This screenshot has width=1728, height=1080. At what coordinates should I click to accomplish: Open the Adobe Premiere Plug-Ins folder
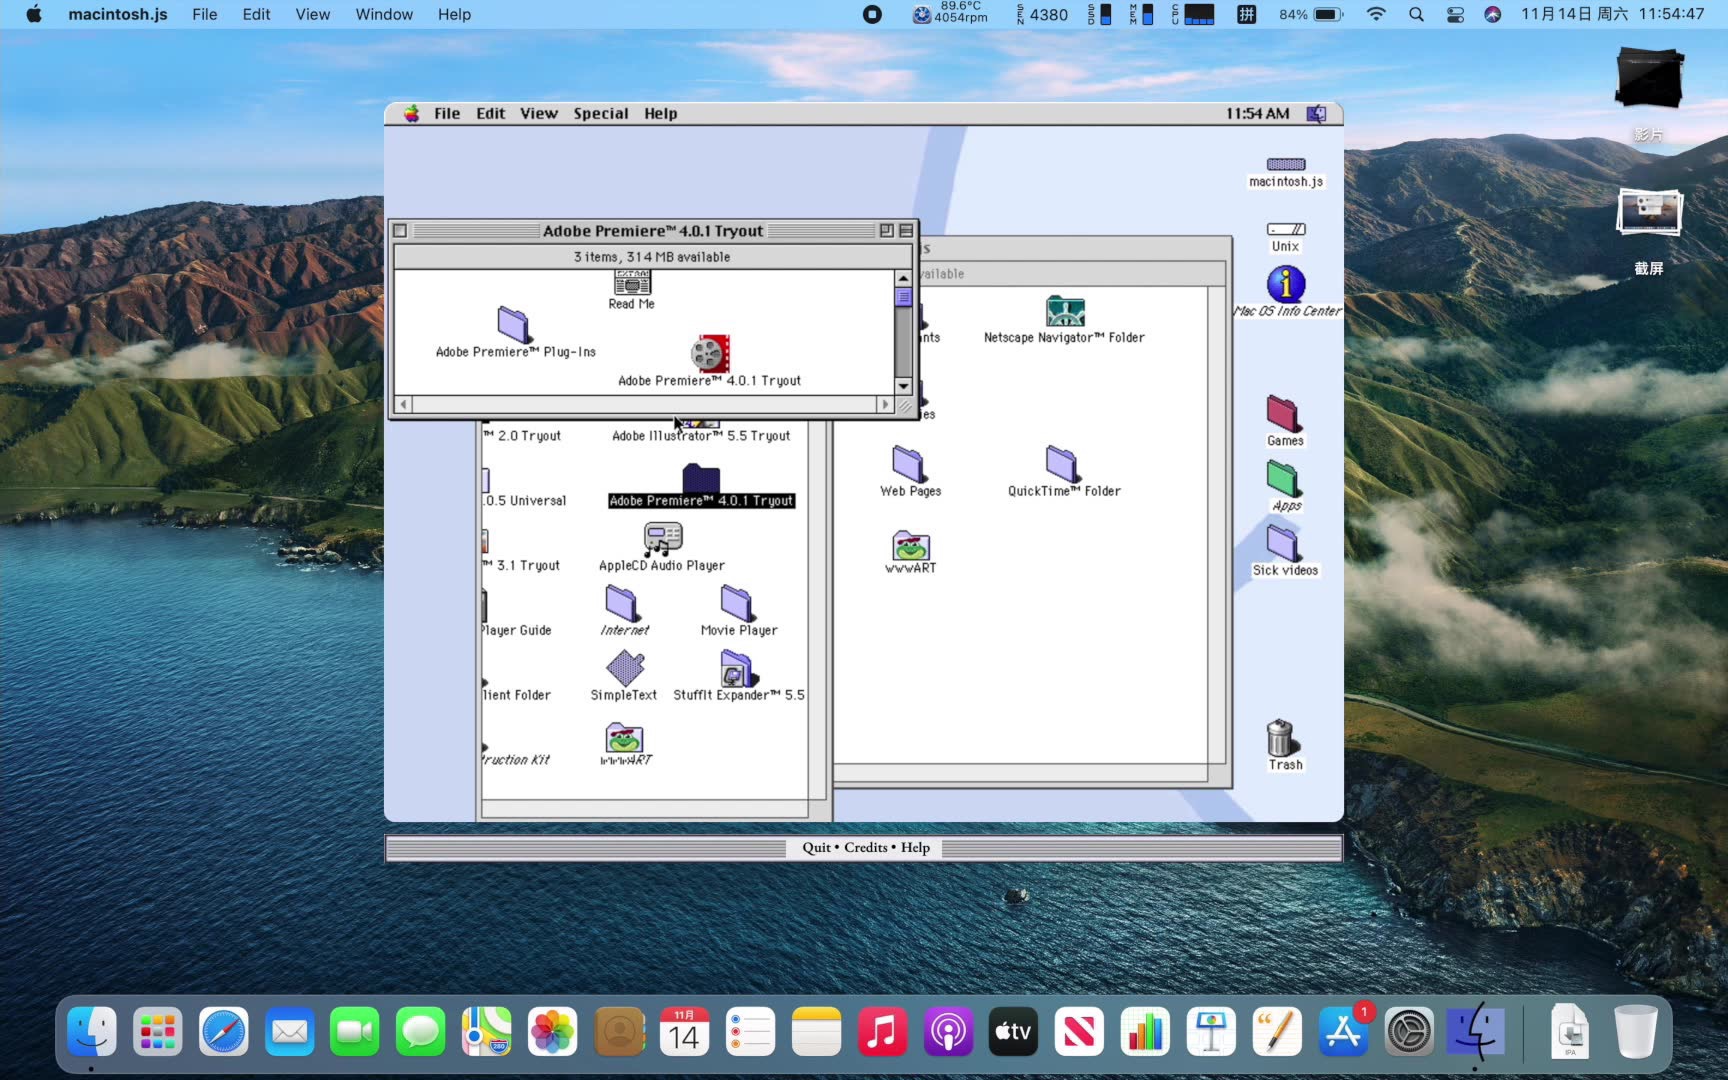click(514, 325)
